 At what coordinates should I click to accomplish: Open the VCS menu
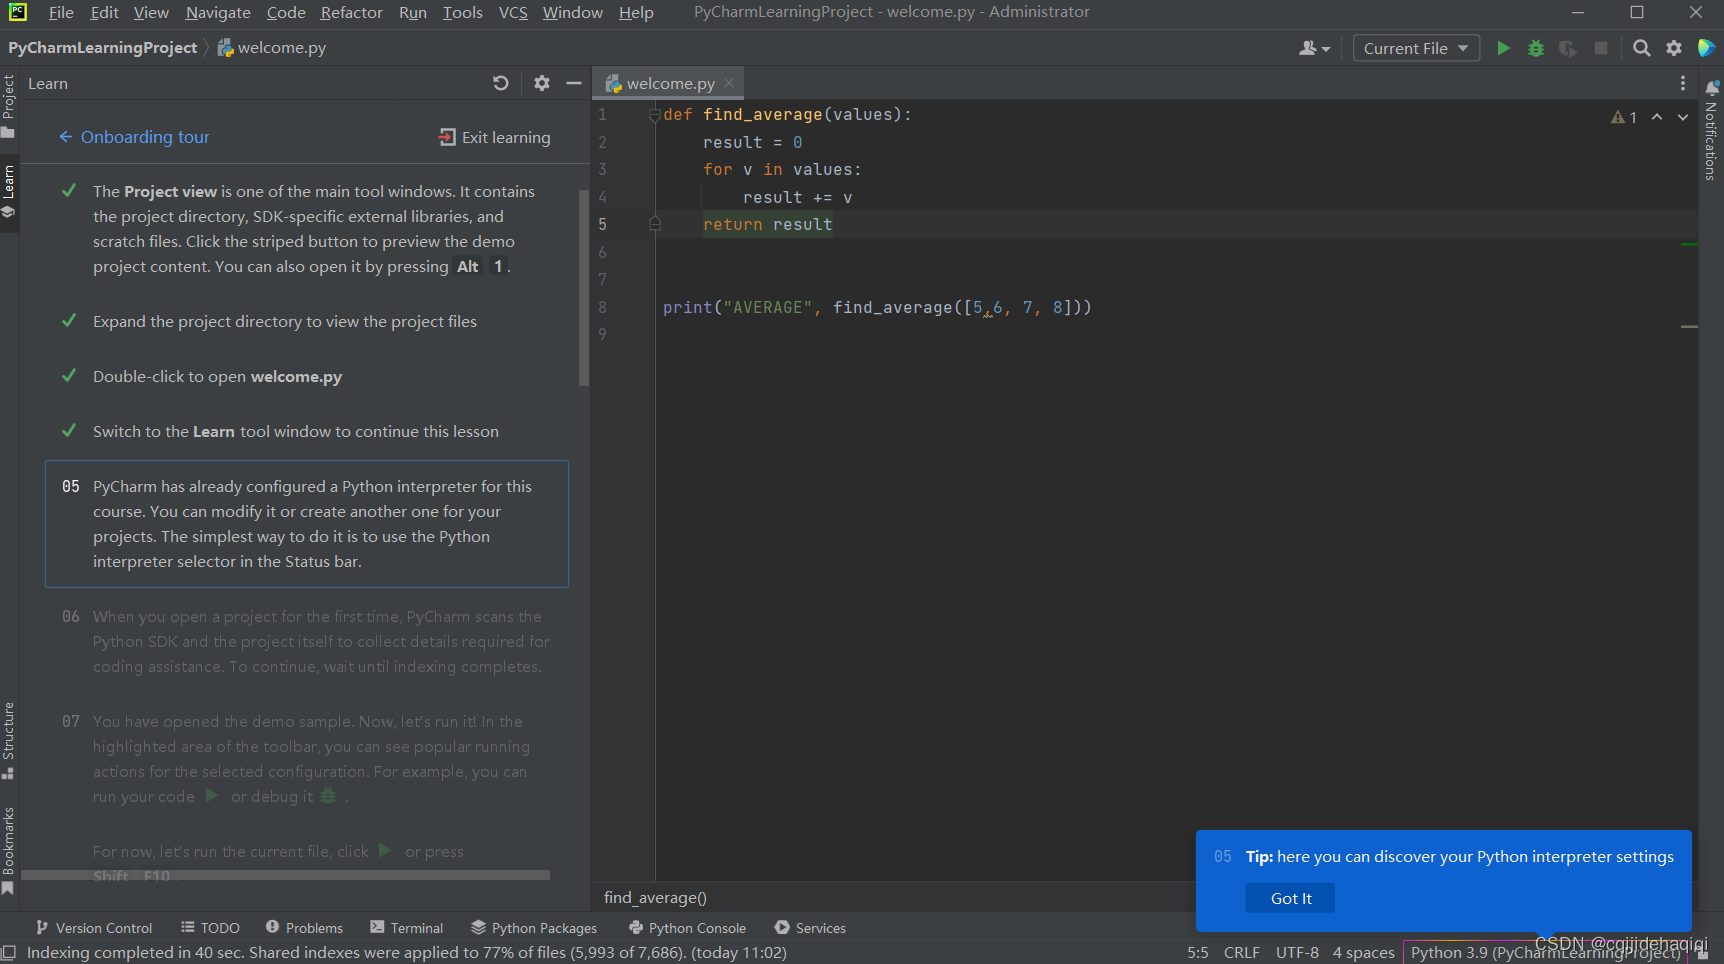[x=513, y=12]
